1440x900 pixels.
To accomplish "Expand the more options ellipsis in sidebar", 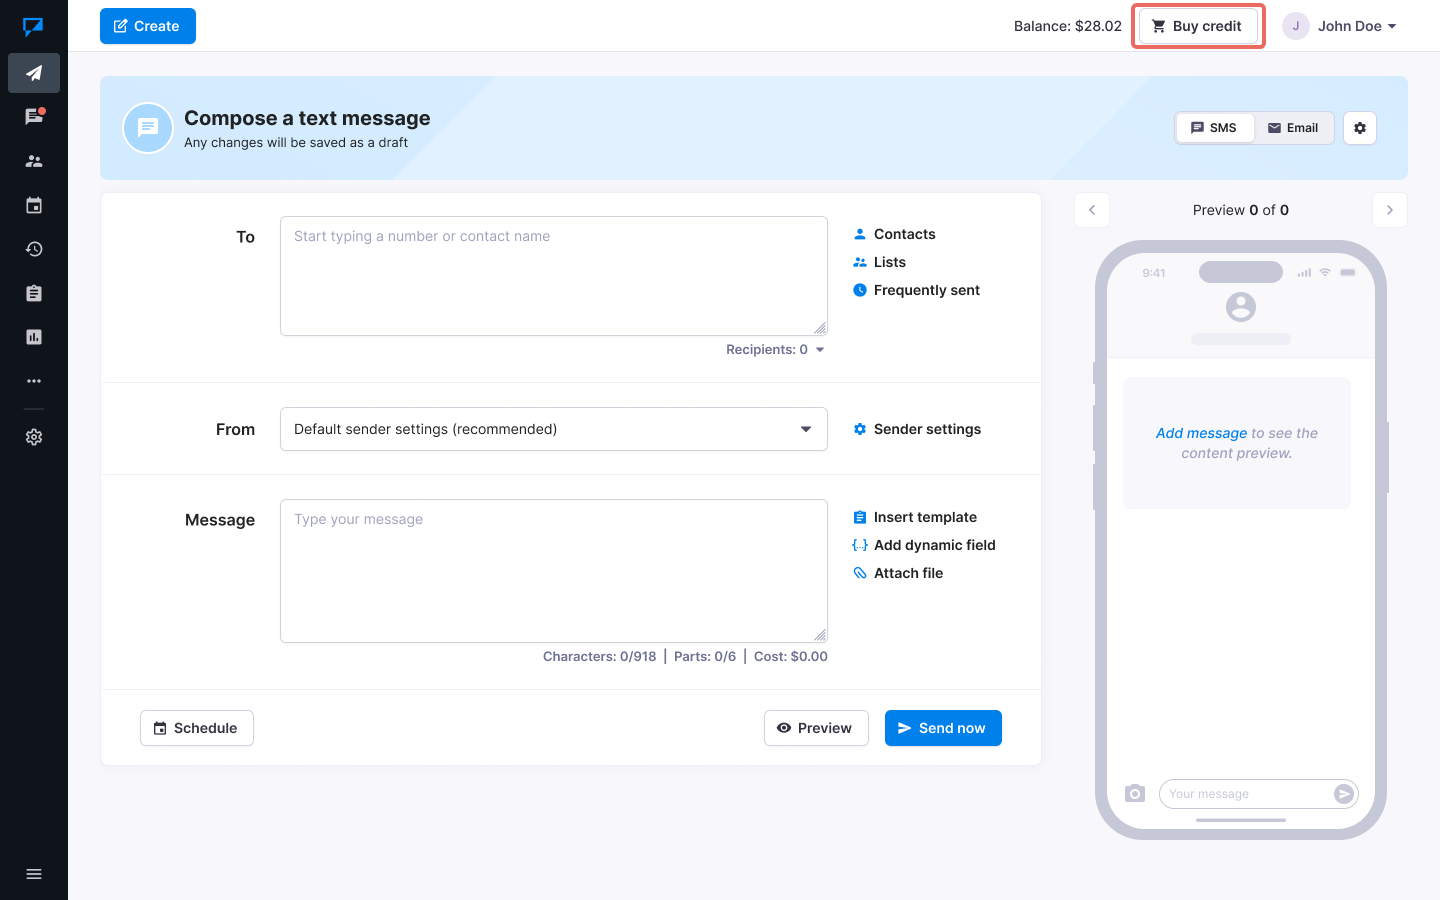I will click(x=34, y=381).
